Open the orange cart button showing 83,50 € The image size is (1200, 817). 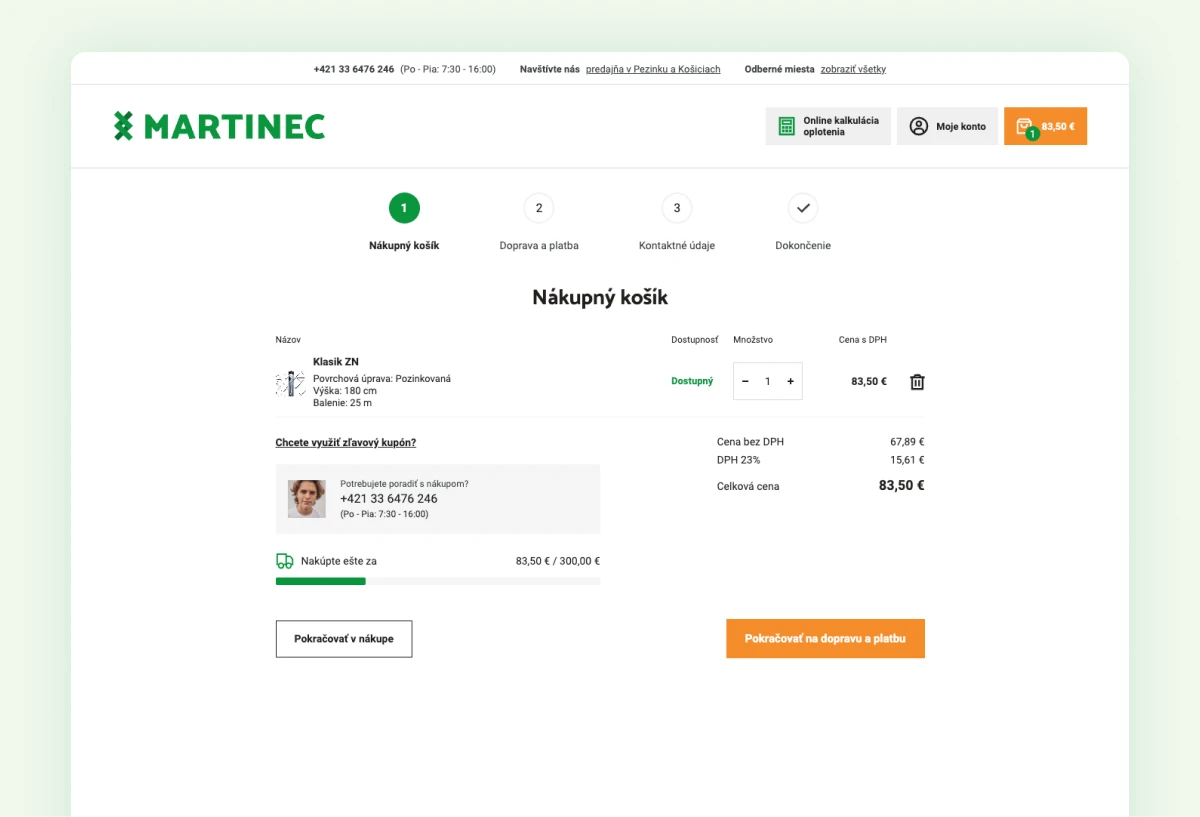[1045, 126]
